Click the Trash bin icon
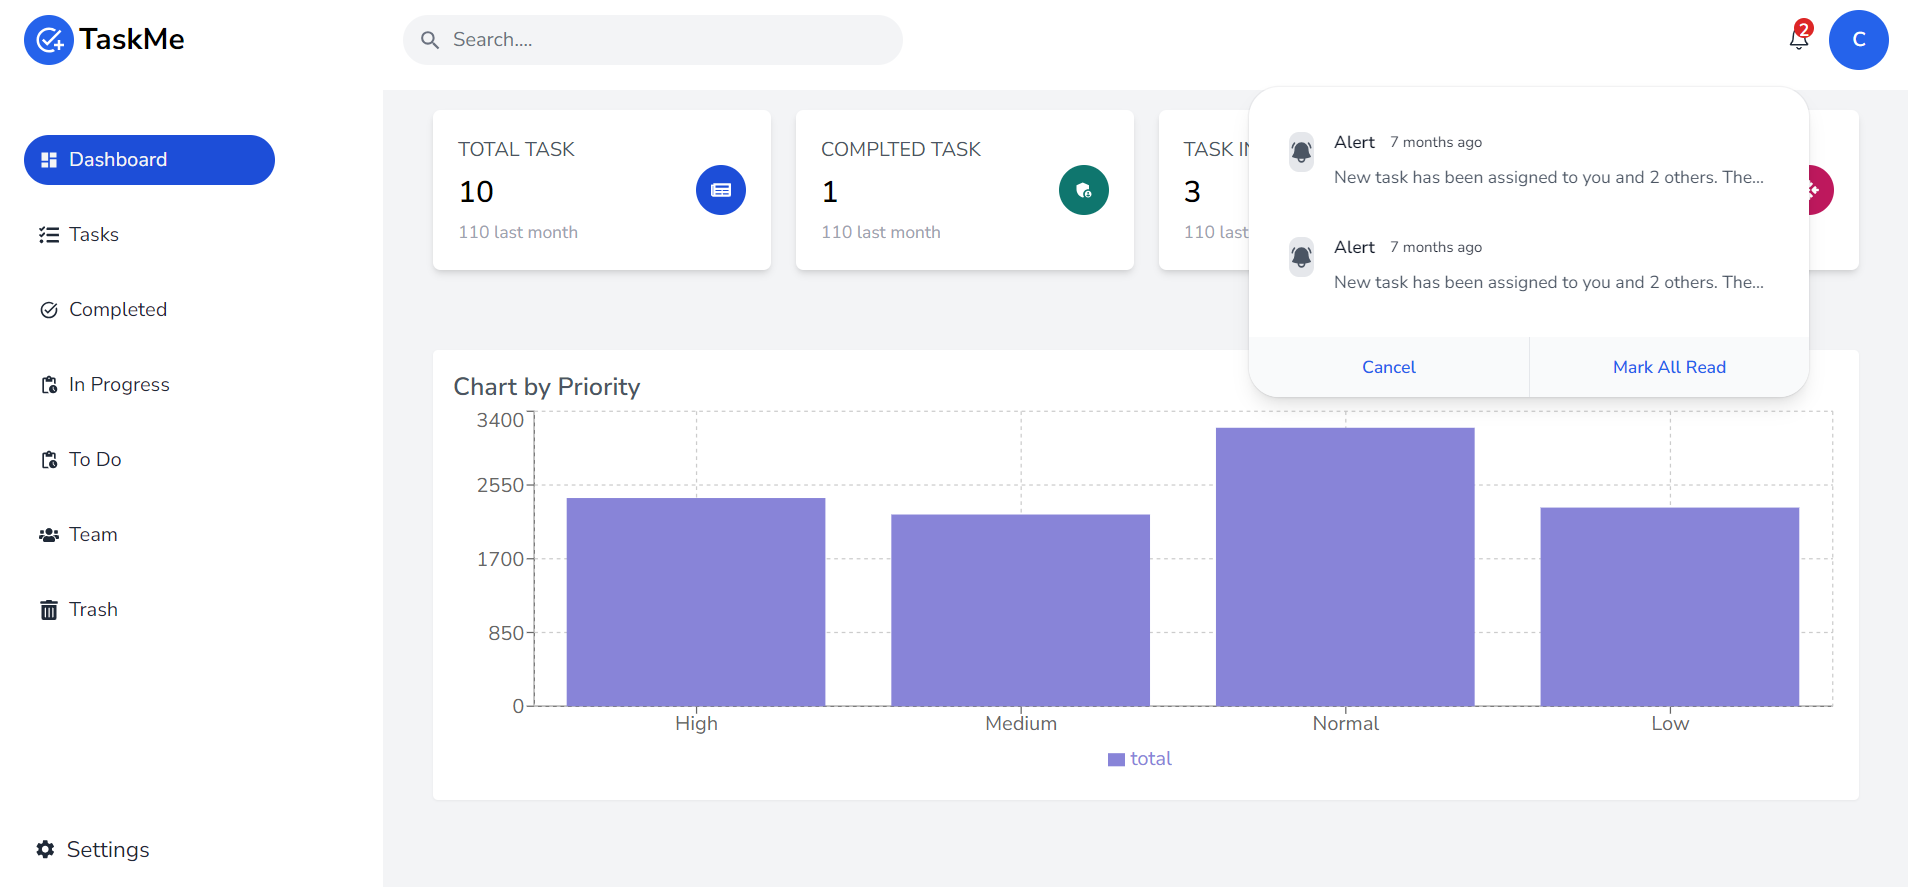Viewport: 1908px width, 887px height. coord(49,610)
